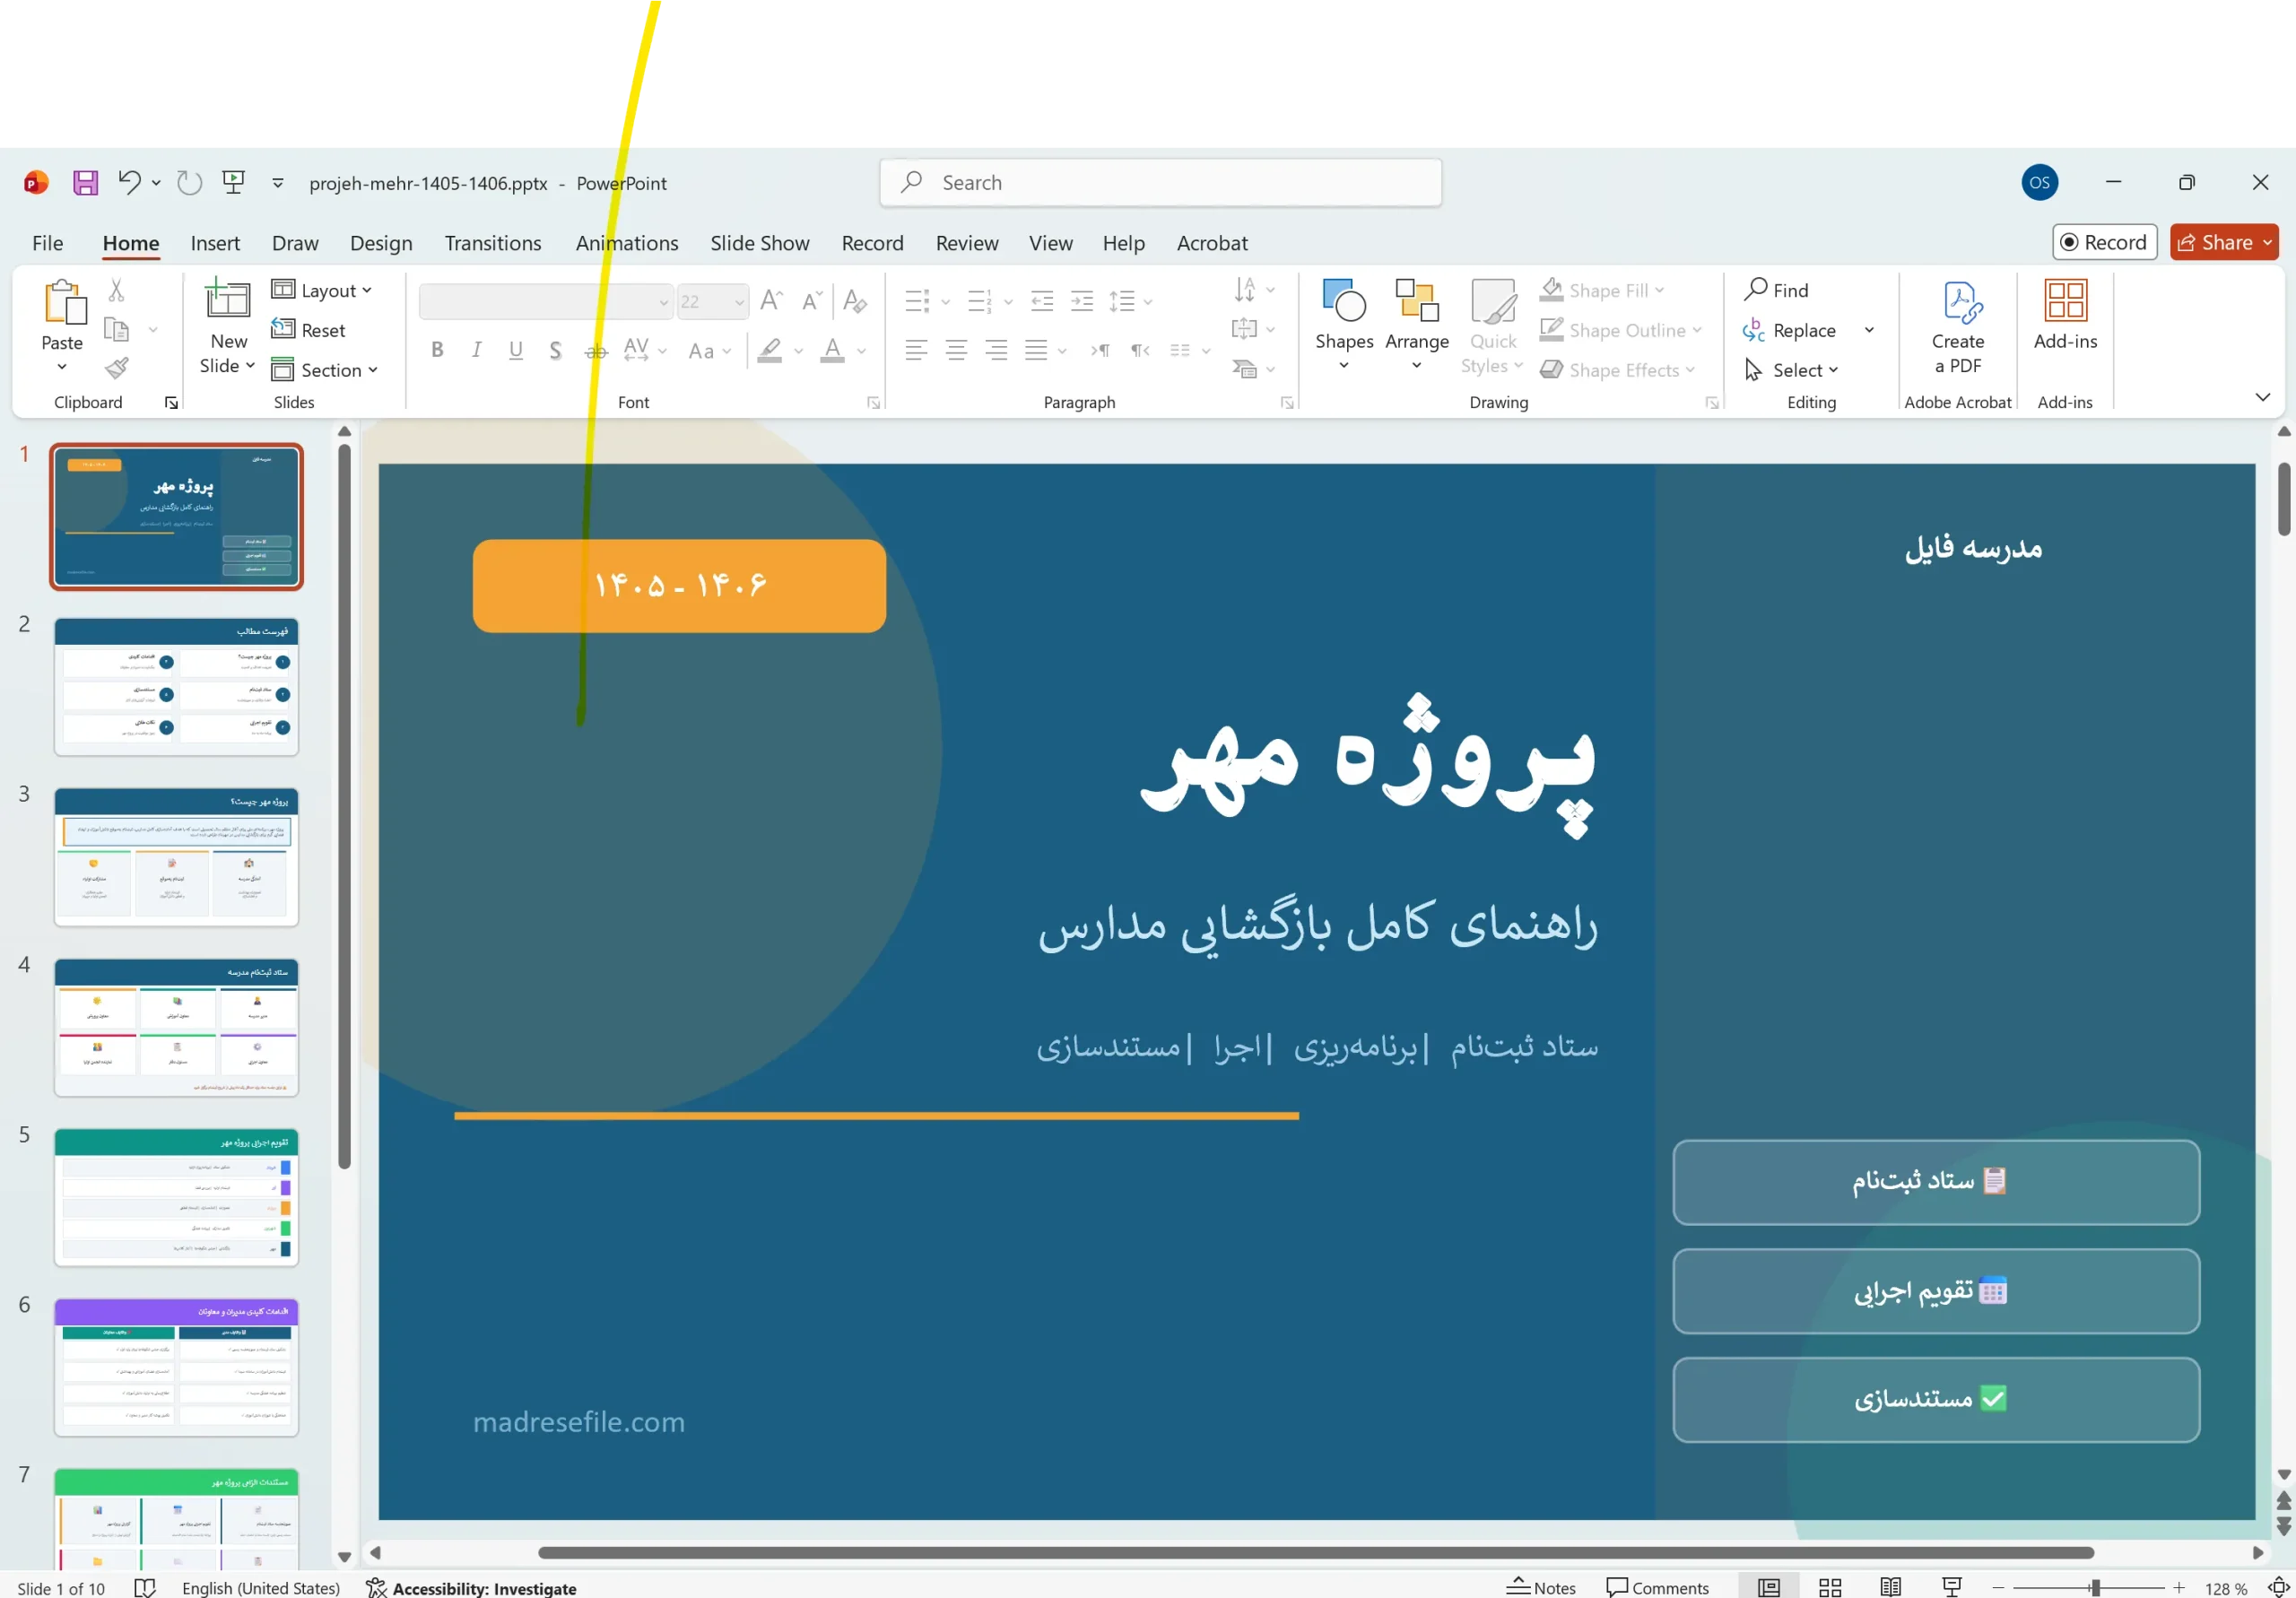Expand the Share button dropdown arrow
Image resolution: width=2296 pixels, height=1598 pixels.
coord(2267,242)
